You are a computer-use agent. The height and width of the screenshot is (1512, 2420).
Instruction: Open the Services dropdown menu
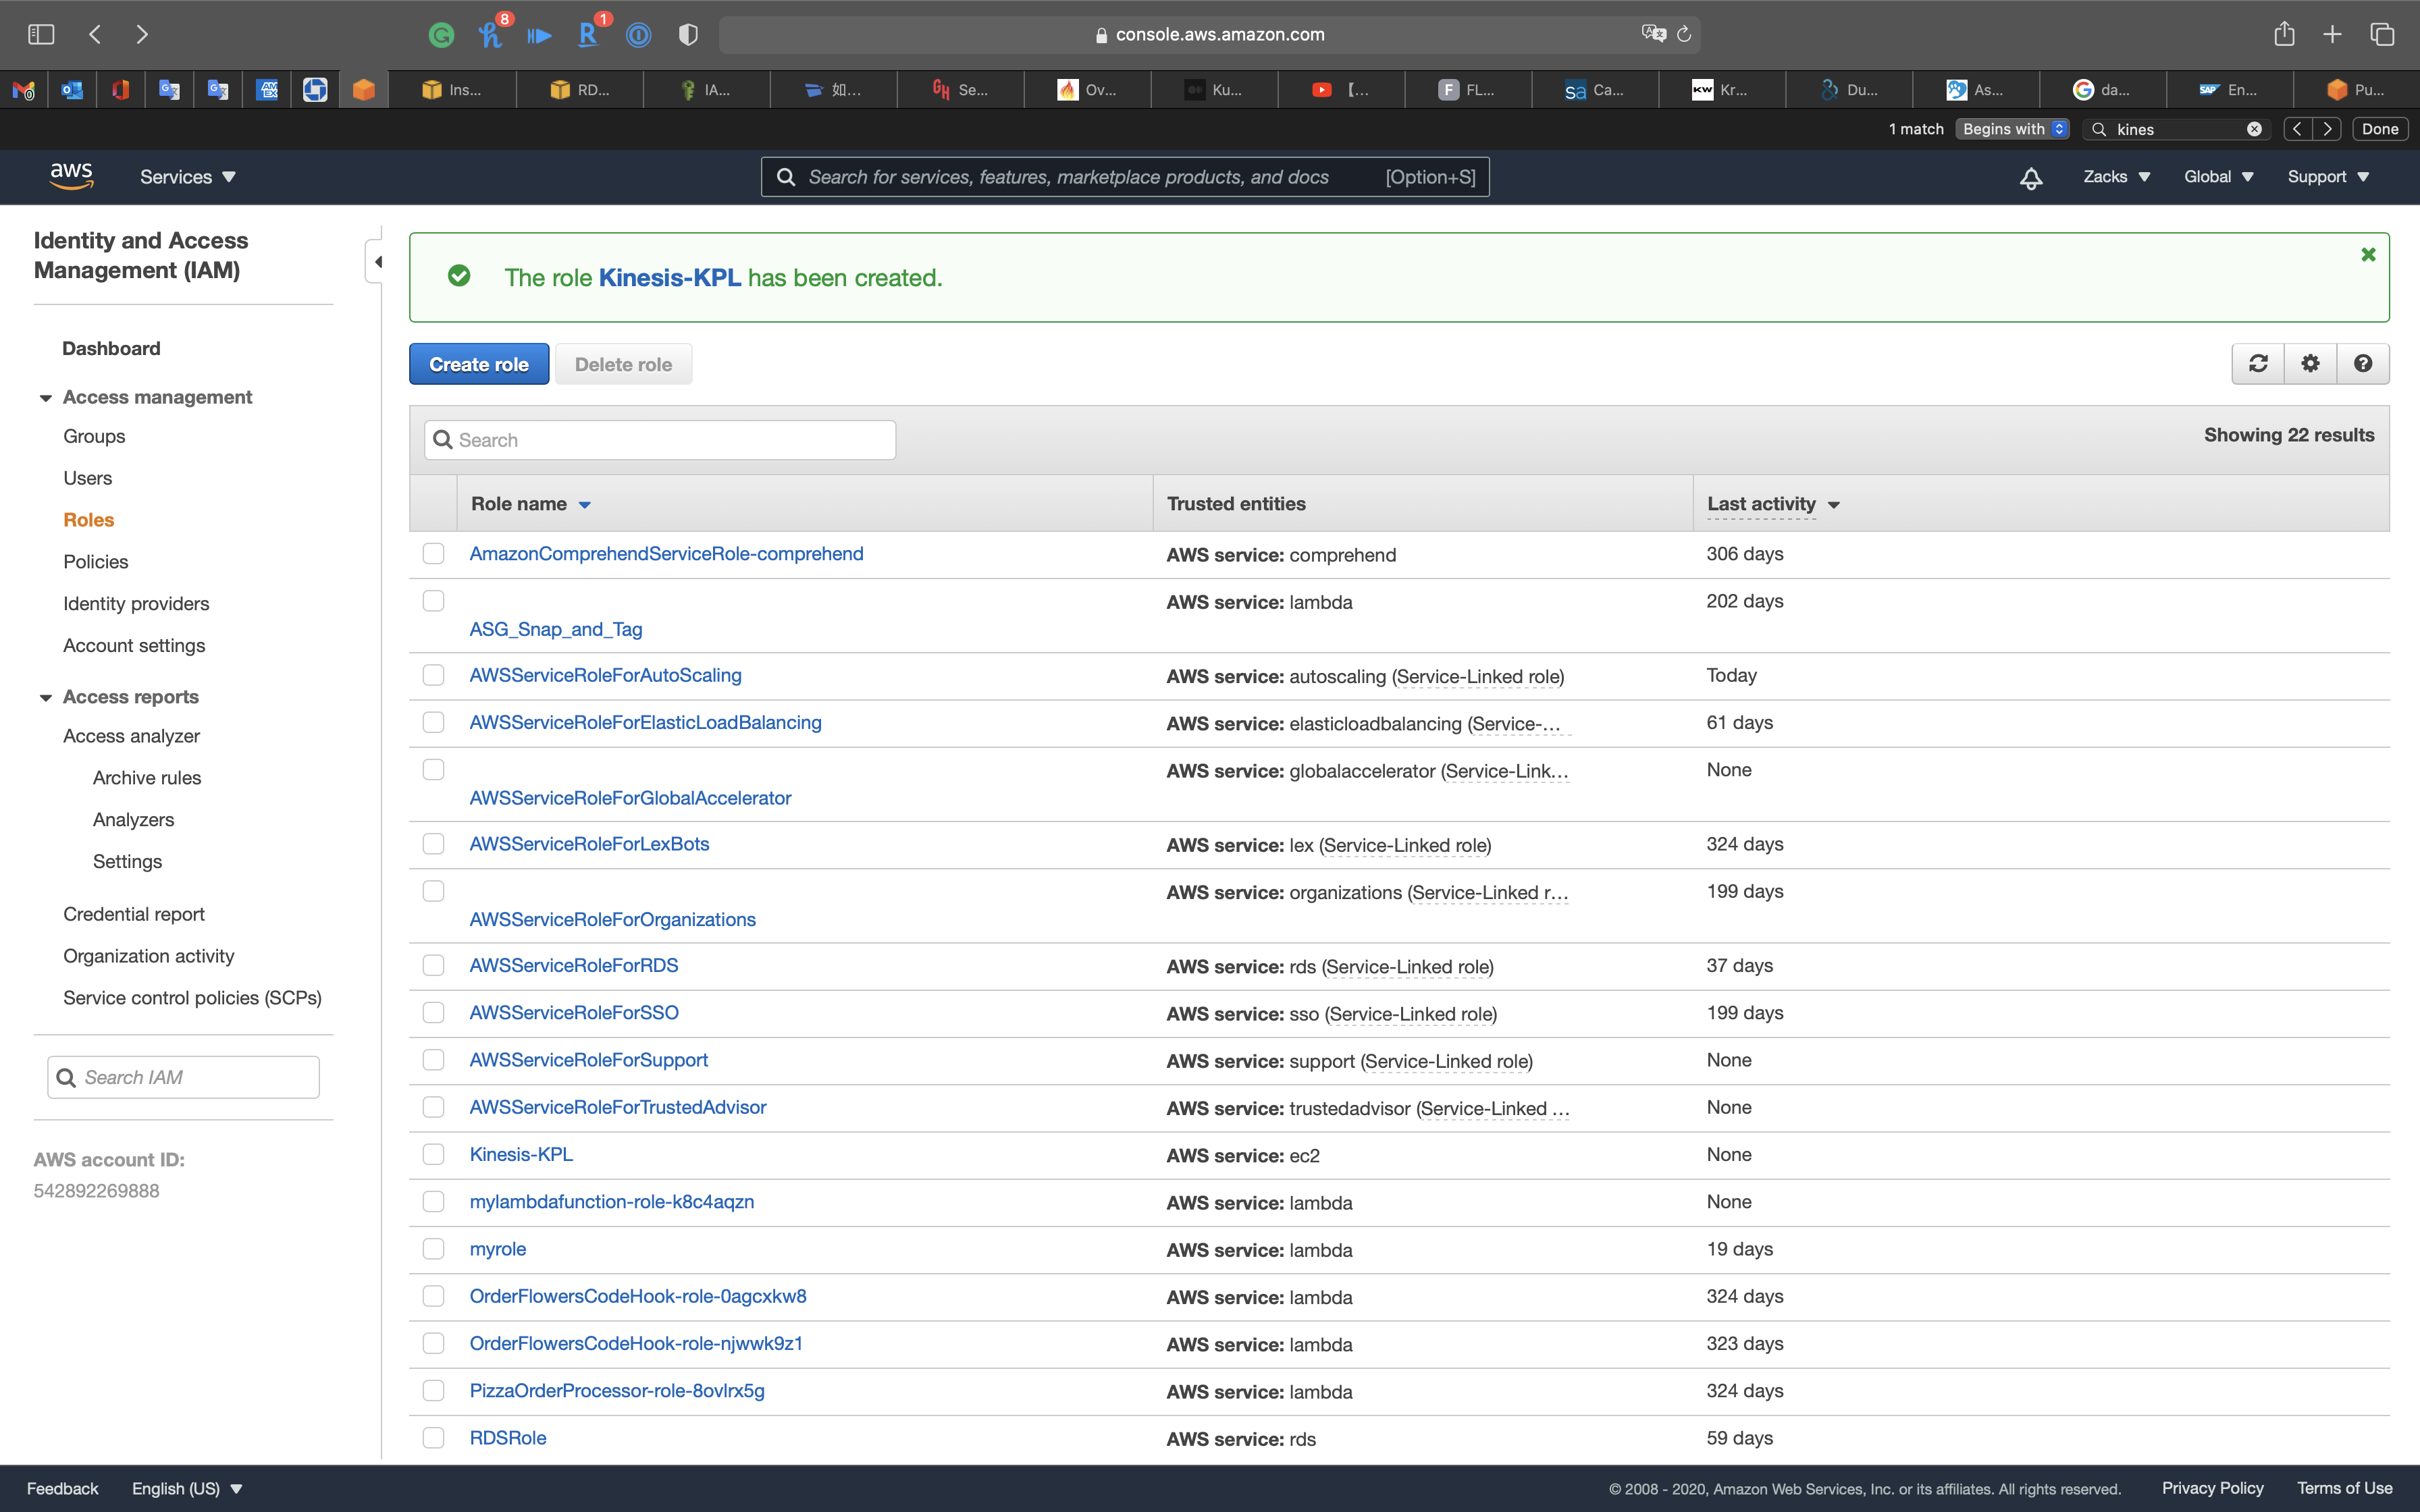(x=188, y=177)
